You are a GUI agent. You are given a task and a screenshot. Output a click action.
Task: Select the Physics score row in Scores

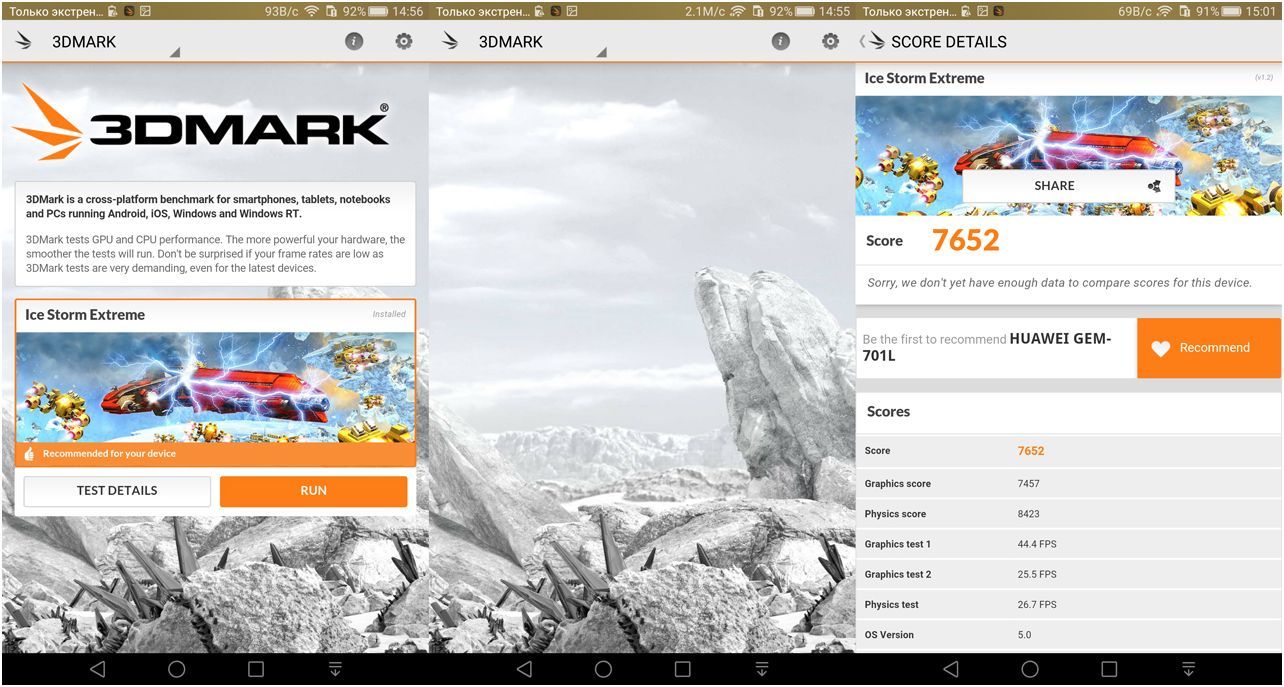pos(1067,514)
